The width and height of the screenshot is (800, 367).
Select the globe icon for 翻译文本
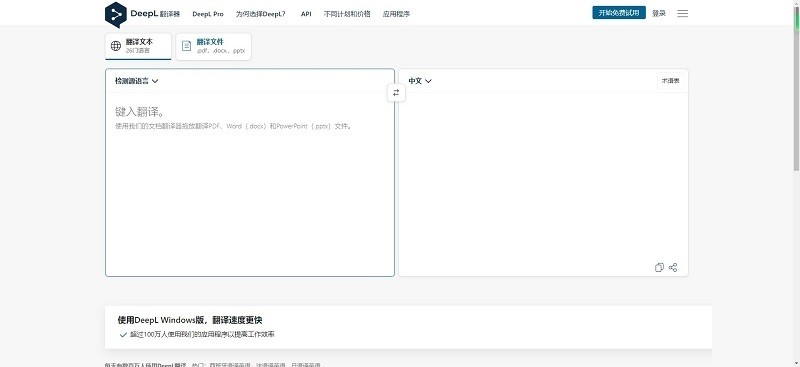coord(116,46)
